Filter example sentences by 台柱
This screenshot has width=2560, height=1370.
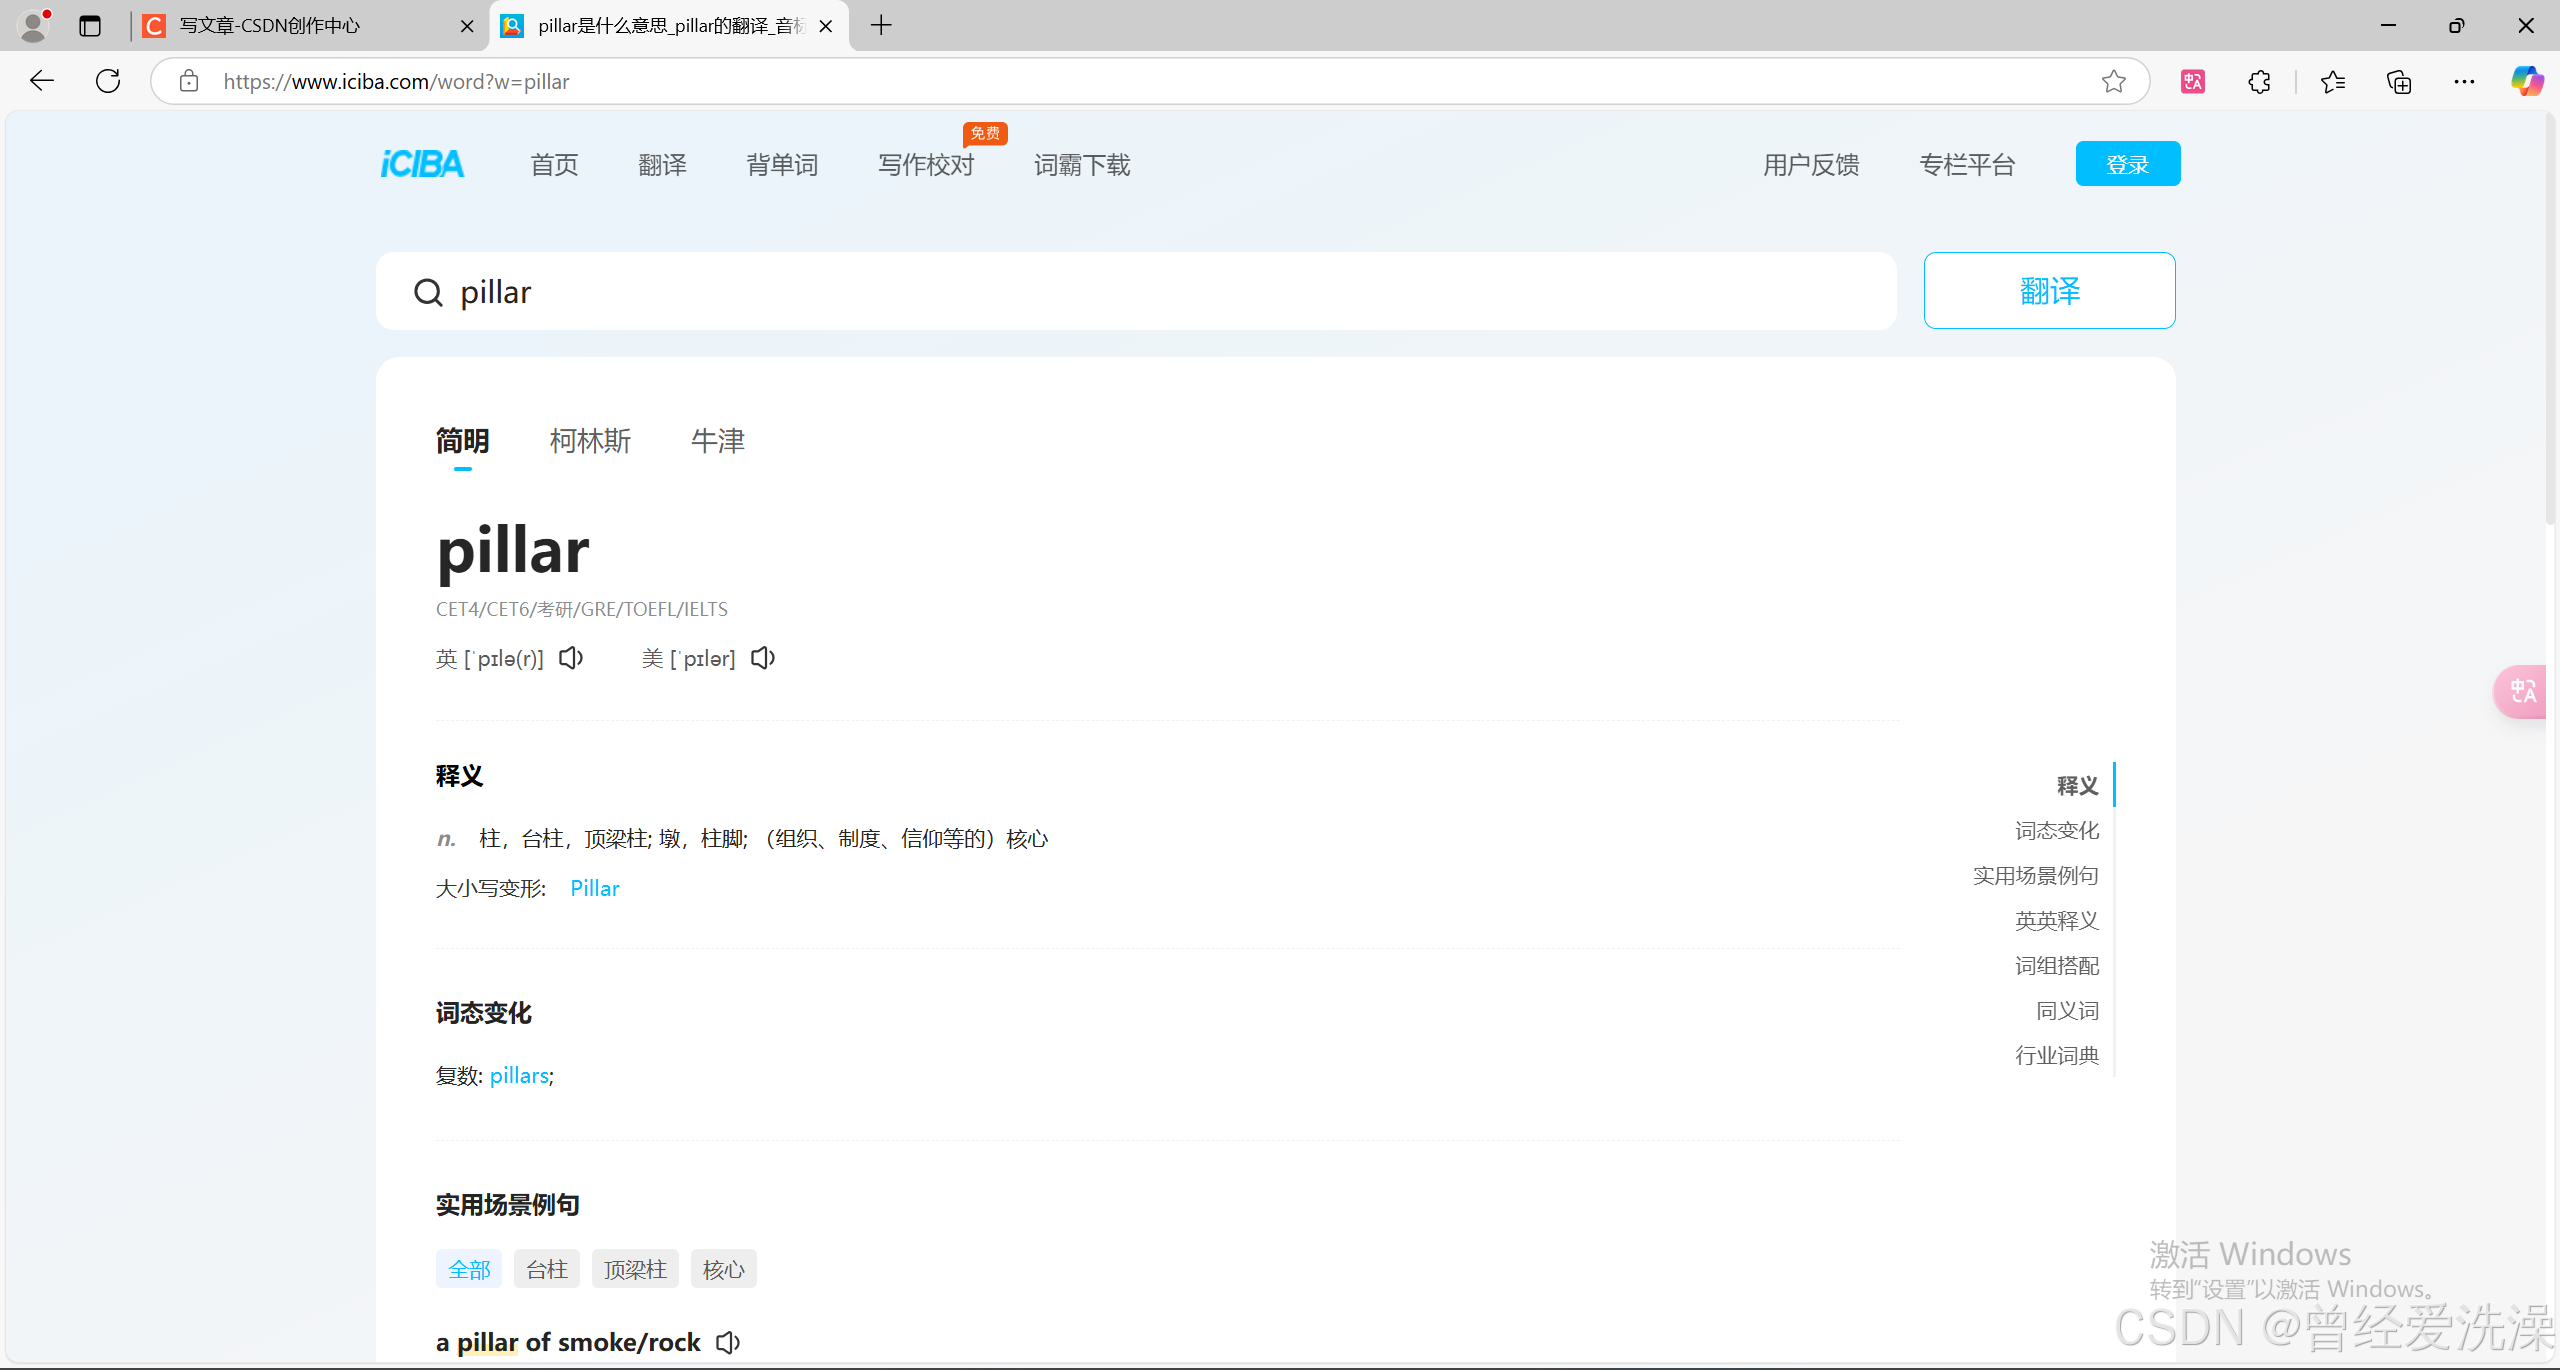point(547,1269)
